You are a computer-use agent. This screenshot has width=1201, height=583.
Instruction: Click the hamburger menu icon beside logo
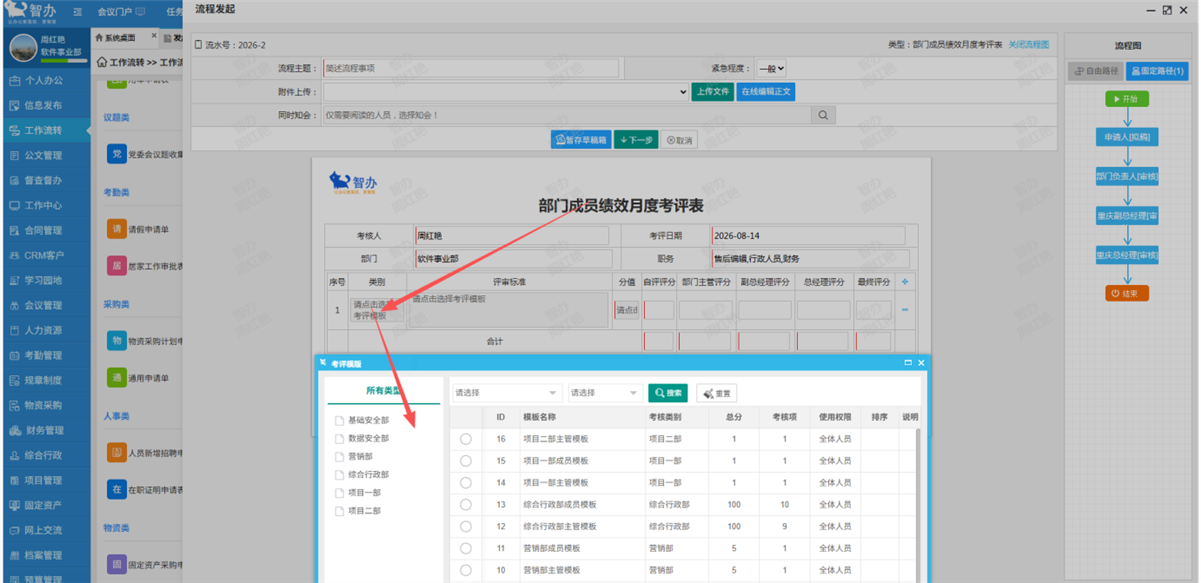click(78, 12)
